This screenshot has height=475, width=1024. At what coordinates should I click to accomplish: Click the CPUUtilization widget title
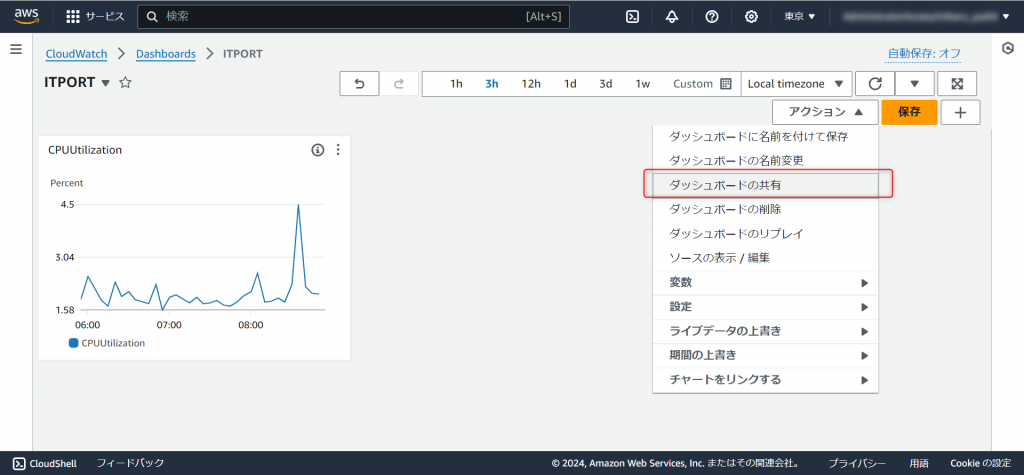click(85, 150)
